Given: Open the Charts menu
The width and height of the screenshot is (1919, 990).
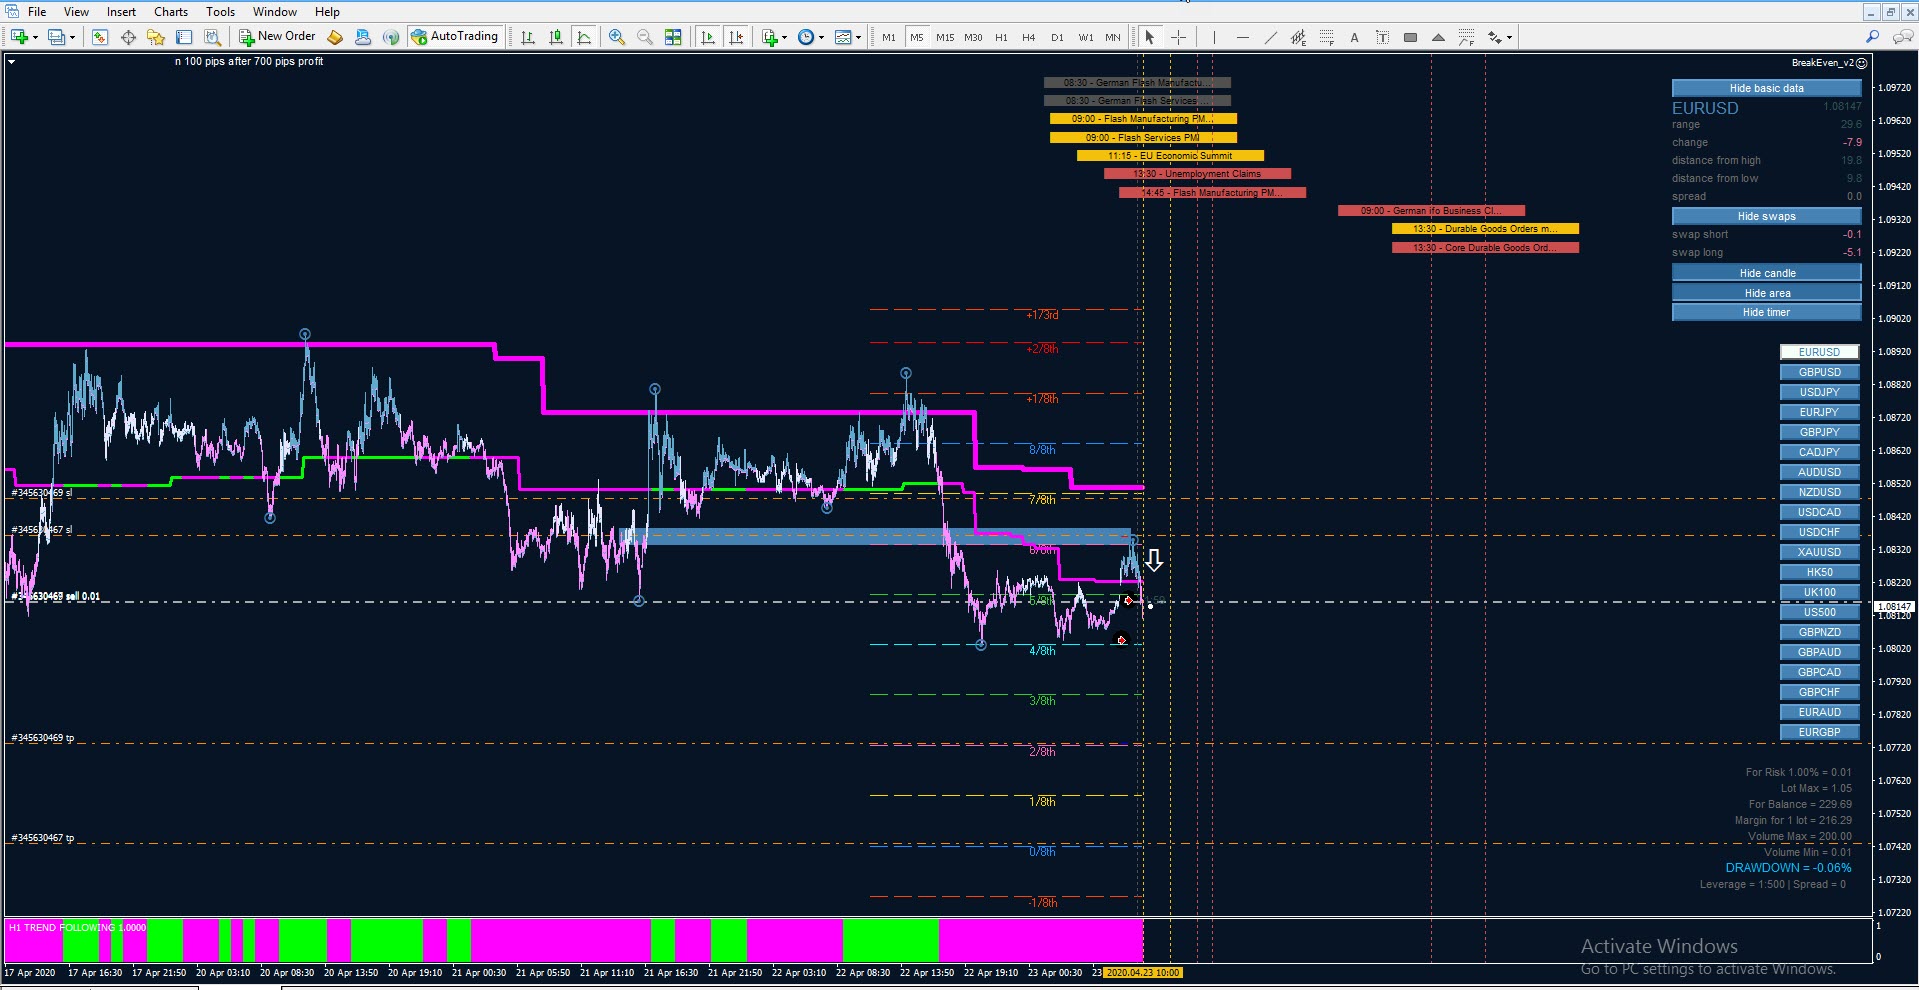Looking at the screenshot, I should pos(171,12).
